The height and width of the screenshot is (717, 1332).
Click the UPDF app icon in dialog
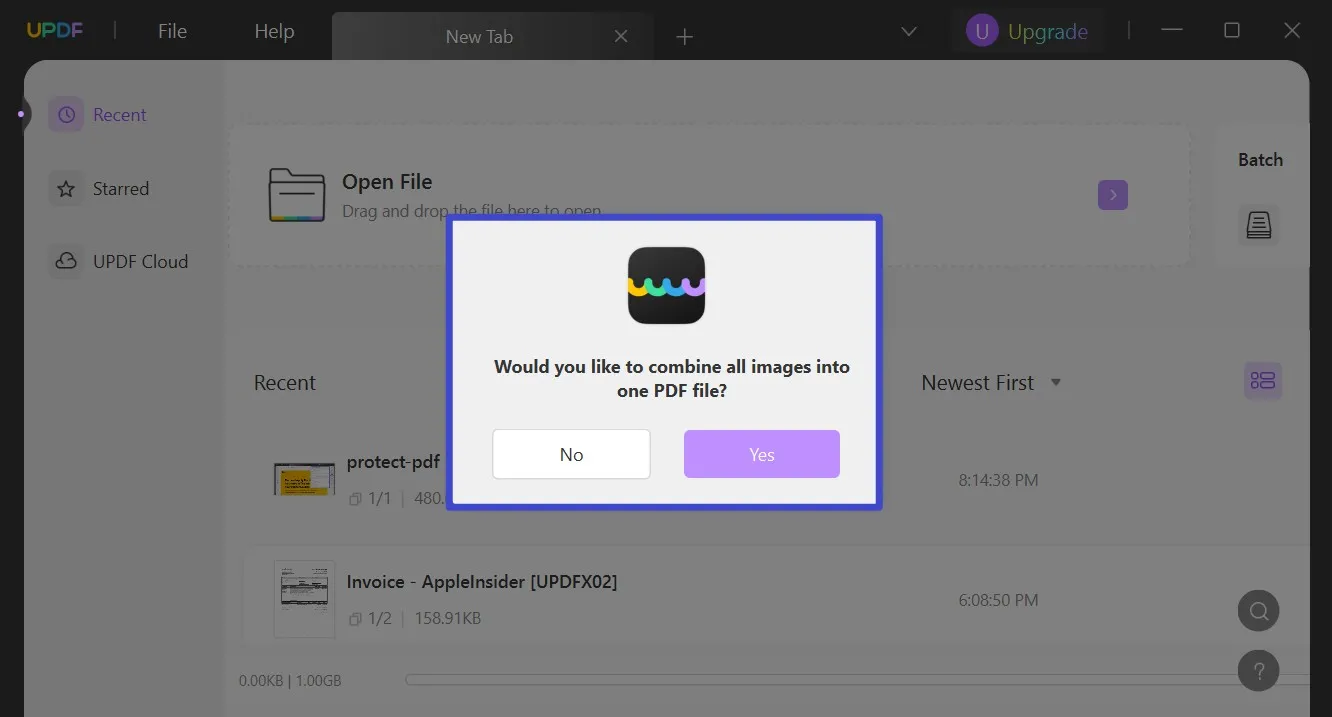(666, 285)
